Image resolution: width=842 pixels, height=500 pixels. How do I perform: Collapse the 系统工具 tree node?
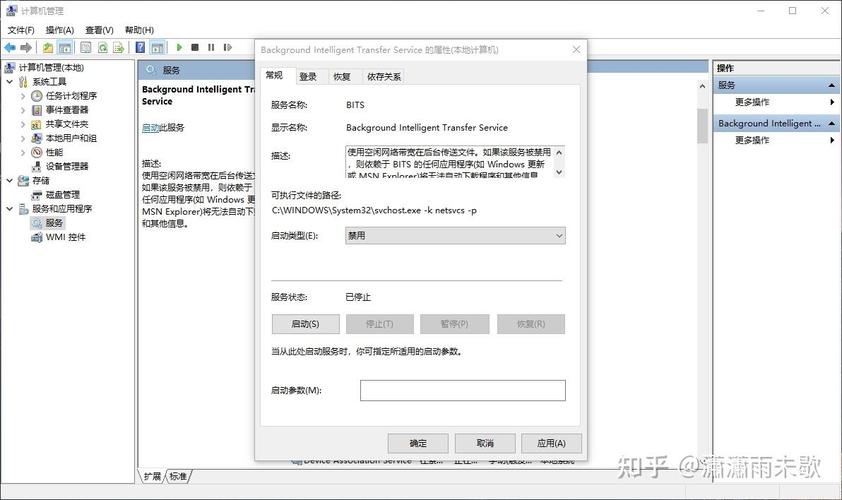[10, 82]
